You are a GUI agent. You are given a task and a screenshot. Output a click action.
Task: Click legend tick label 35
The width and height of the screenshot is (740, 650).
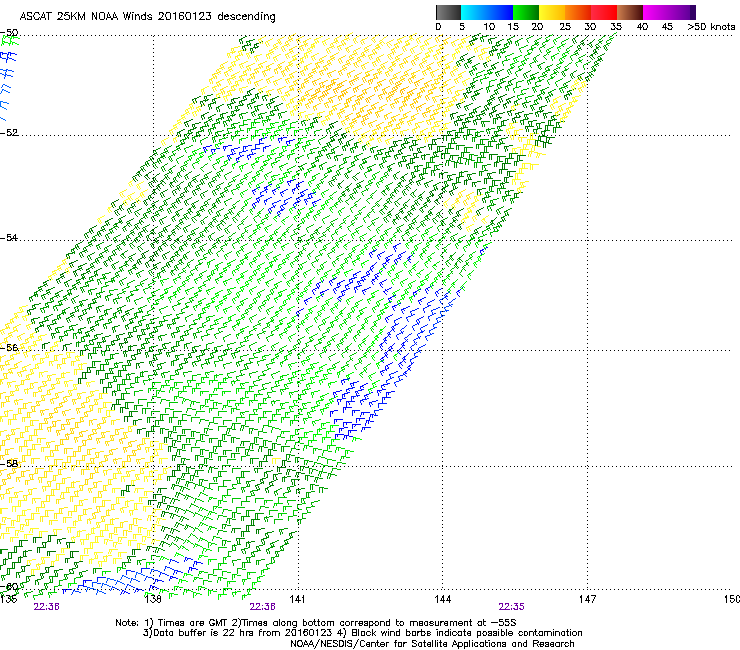coord(616,27)
